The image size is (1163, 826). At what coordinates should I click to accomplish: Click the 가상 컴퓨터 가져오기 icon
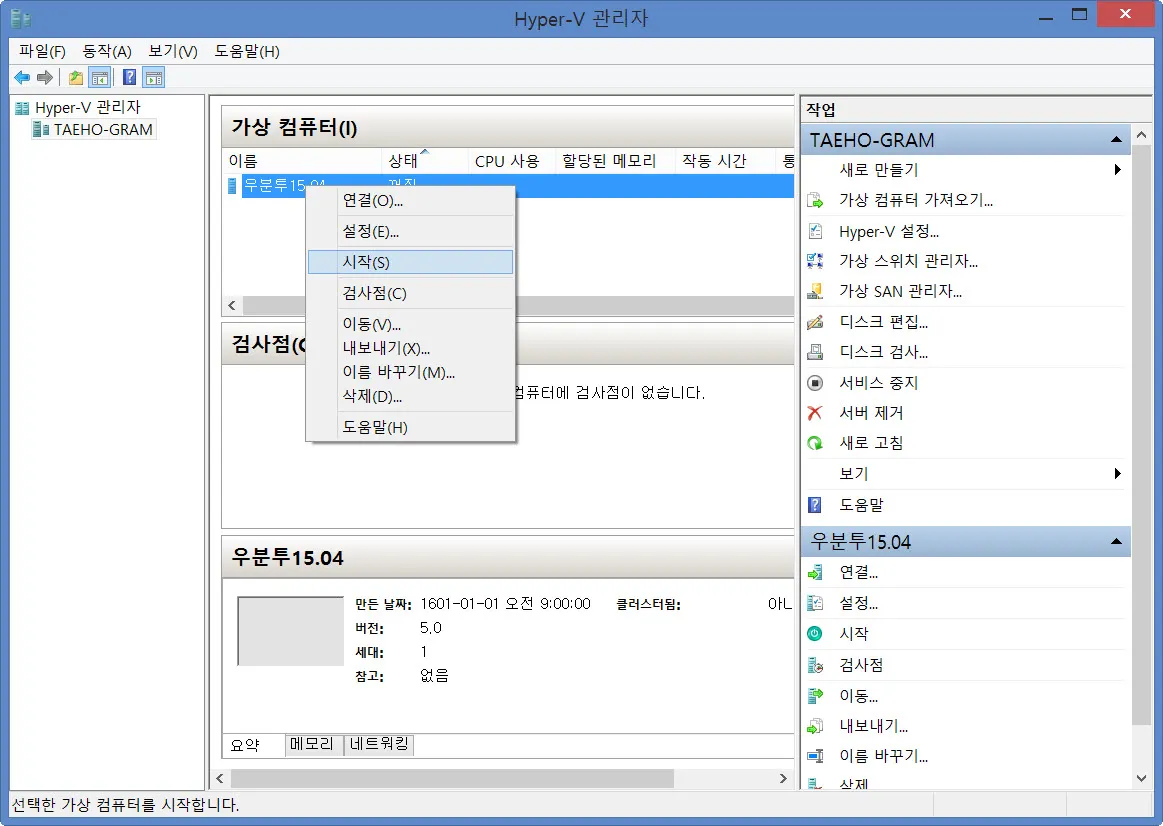(815, 200)
